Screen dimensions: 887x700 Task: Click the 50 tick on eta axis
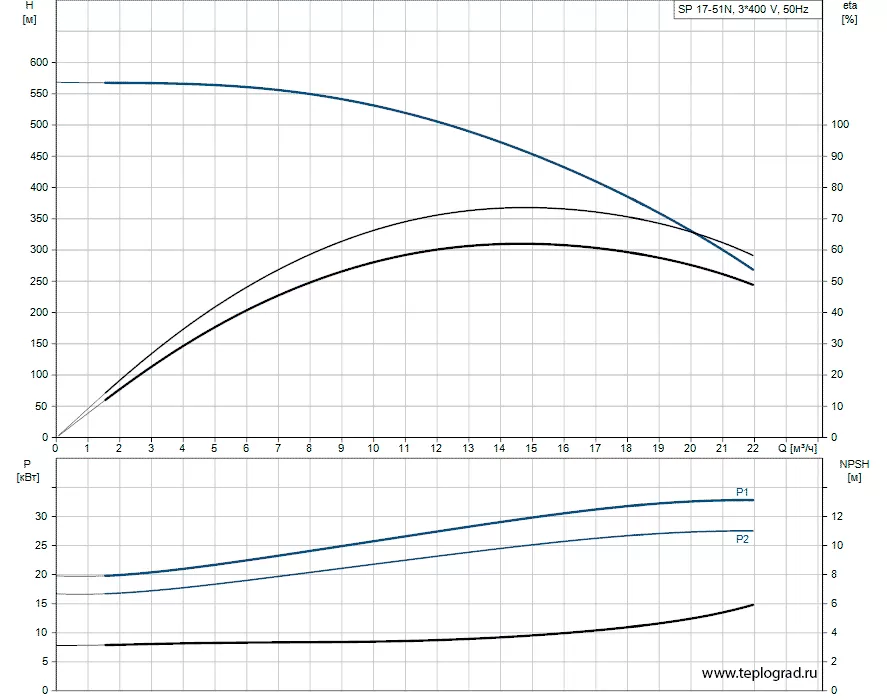pos(838,282)
